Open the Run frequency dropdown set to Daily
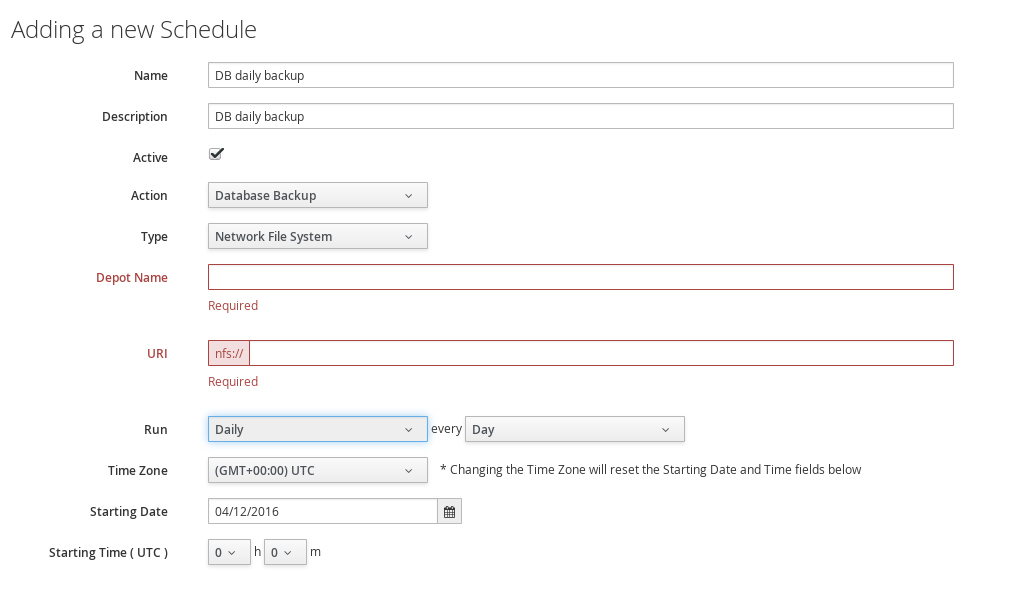 [x=318, y=429]
